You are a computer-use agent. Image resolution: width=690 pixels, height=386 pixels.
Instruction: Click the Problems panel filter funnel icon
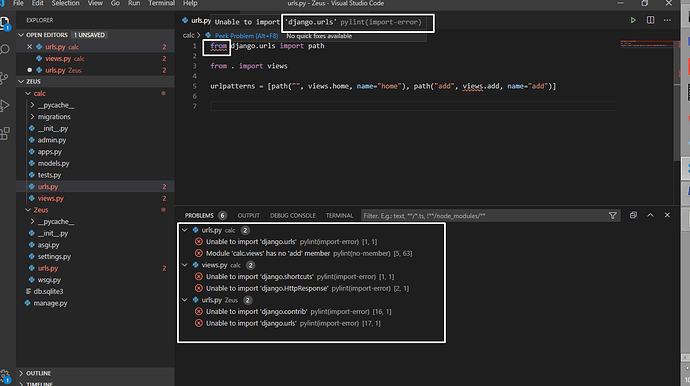click(x=613, y=215)
